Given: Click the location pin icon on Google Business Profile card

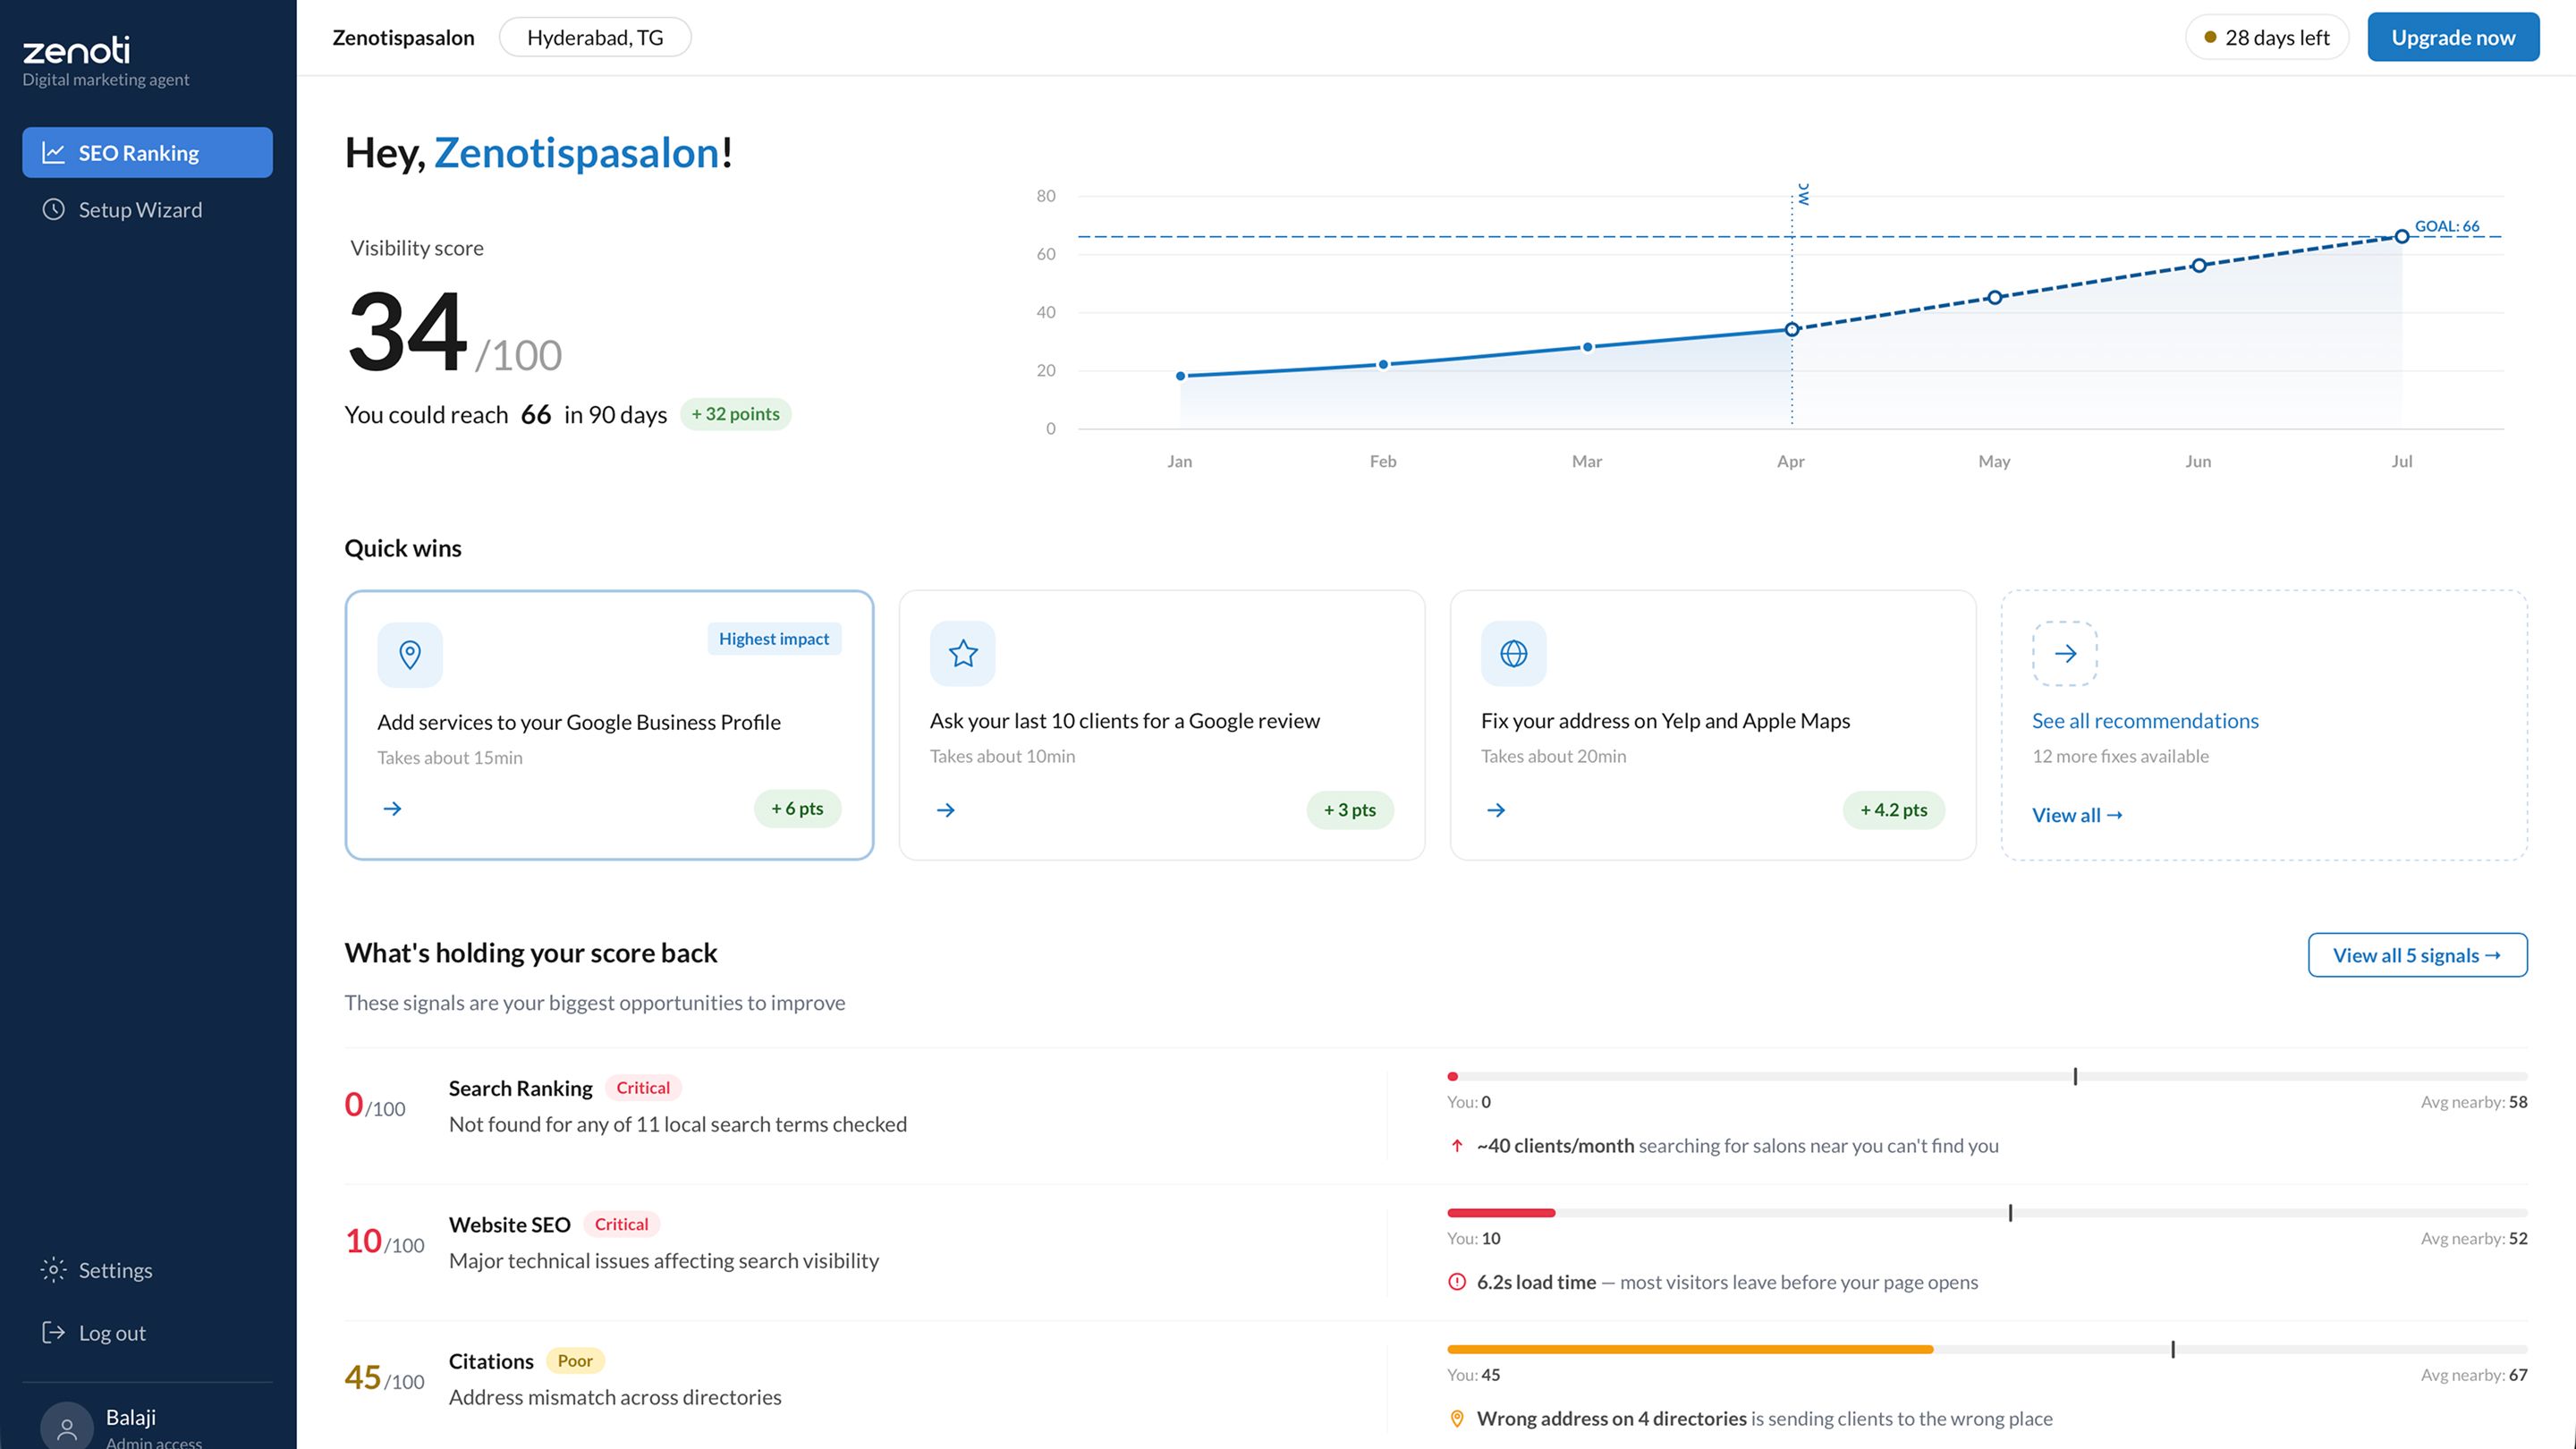Looking at the screenshot, I should (x=409, y=655).
